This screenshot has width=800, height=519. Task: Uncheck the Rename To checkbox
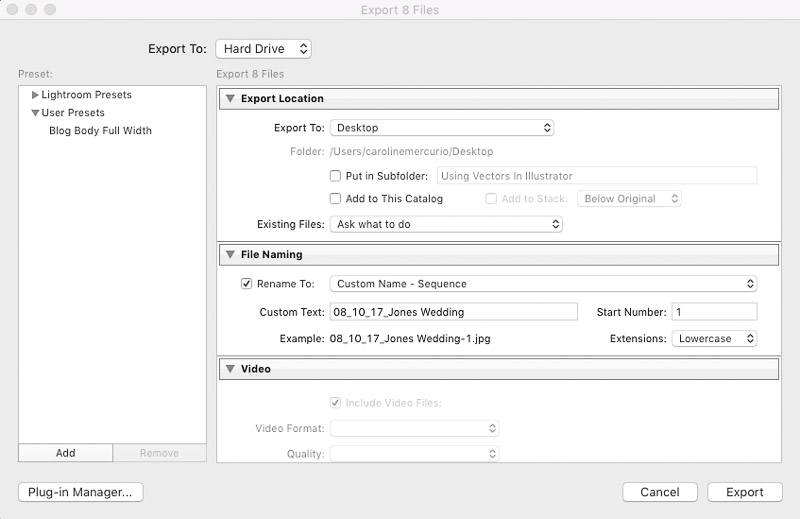[x=246, y=284]
